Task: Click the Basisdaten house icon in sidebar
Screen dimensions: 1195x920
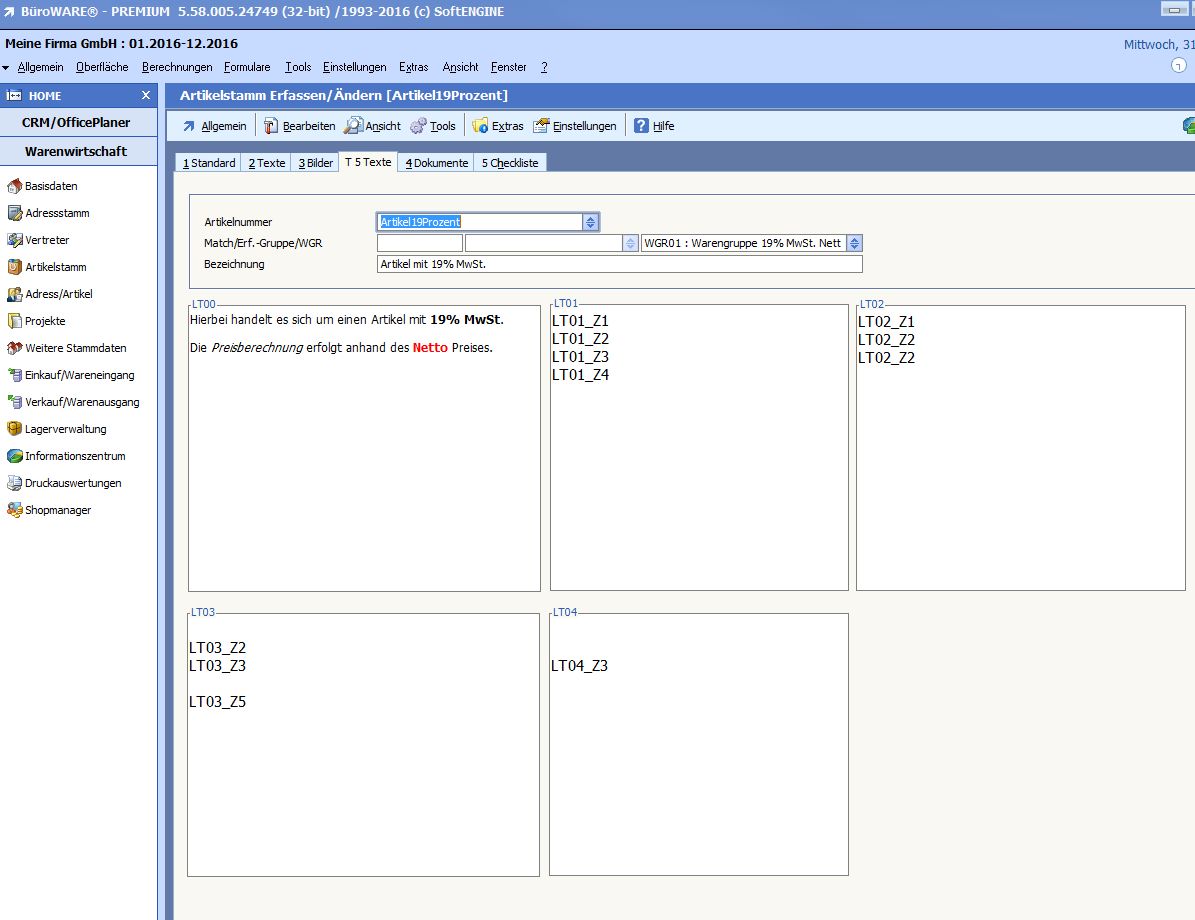Action: point(14,186)
